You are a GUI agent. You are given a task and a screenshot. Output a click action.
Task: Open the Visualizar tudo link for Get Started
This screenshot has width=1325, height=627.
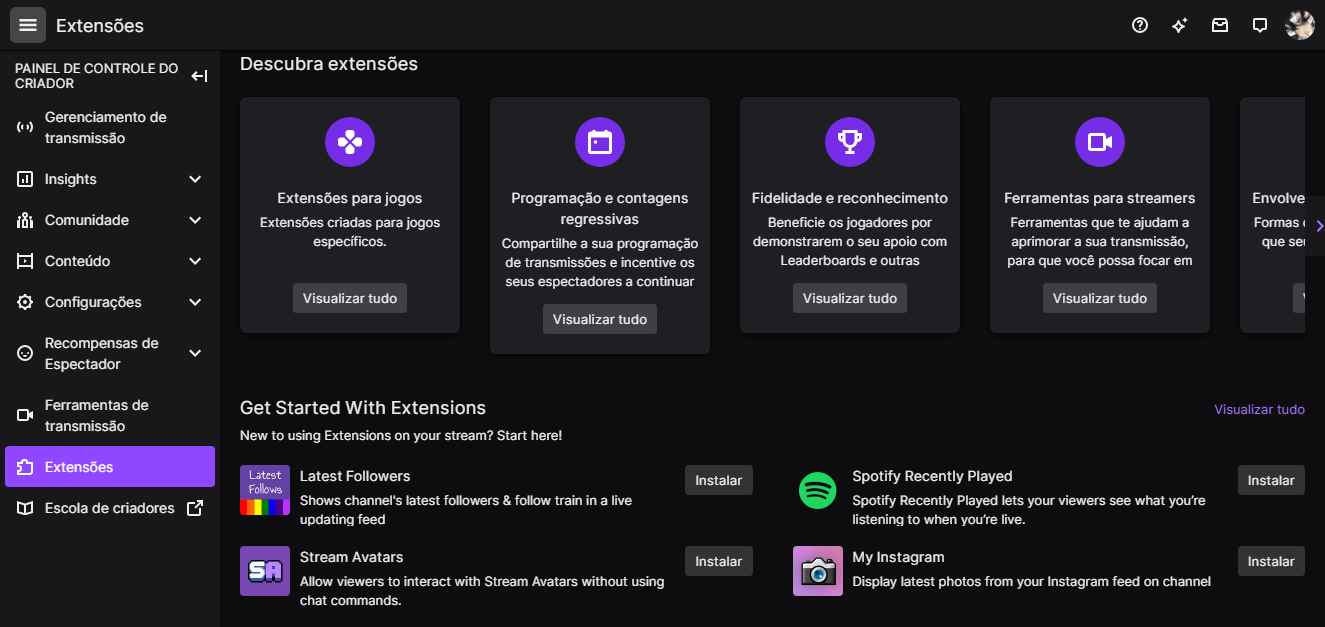pos(1259,409)
